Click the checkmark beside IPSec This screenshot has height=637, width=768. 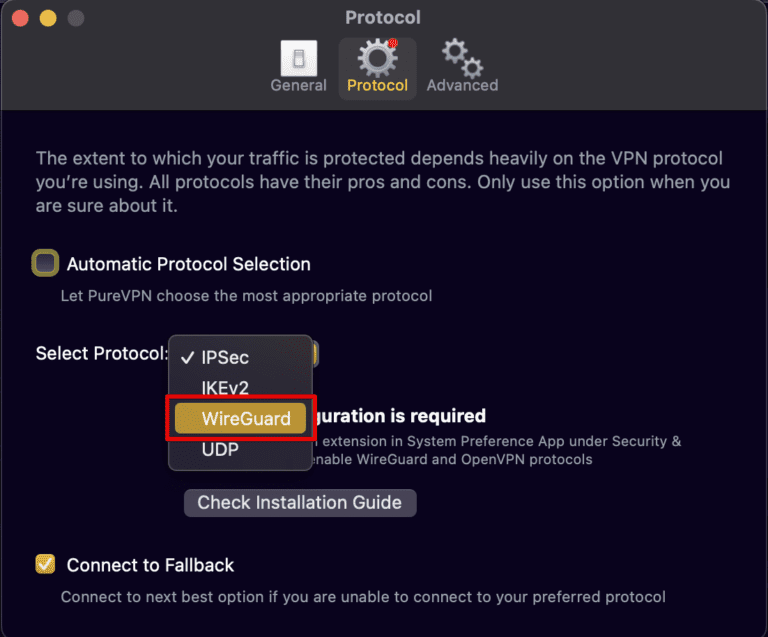[x=187, y=358]
